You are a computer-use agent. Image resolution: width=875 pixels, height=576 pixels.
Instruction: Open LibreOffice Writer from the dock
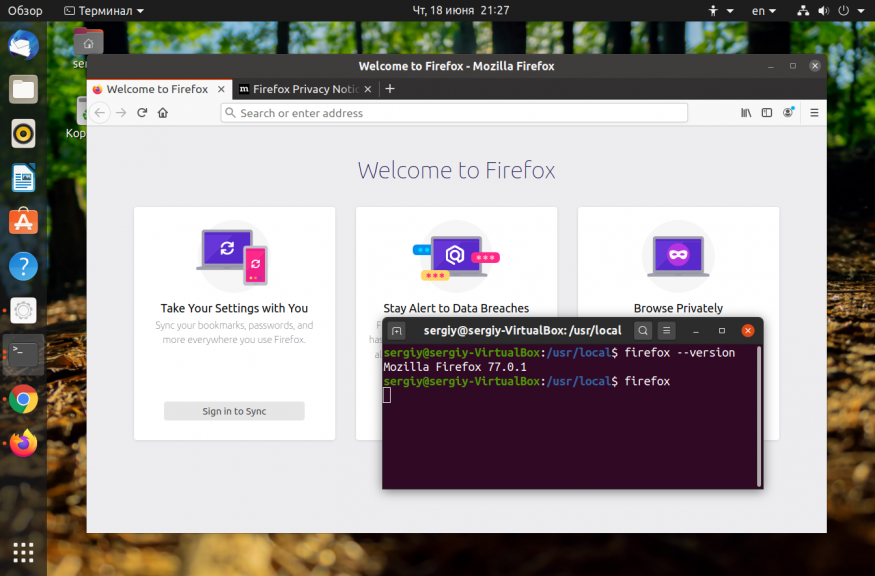coord(23,177)
